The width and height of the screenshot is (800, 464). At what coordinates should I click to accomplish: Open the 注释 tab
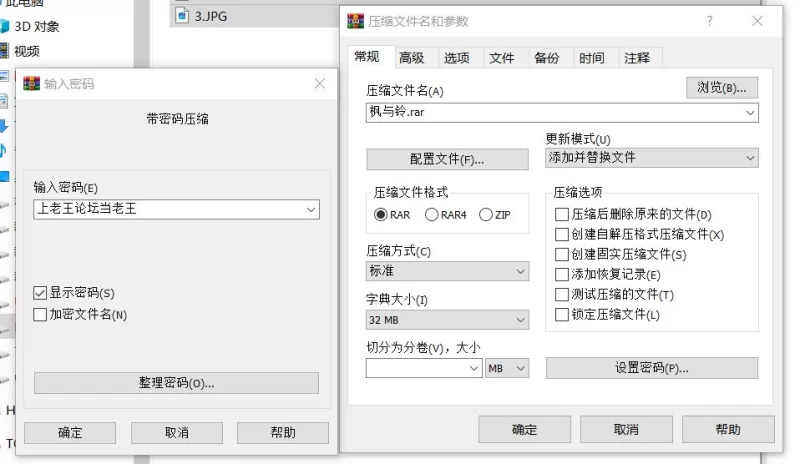[637, 58]
